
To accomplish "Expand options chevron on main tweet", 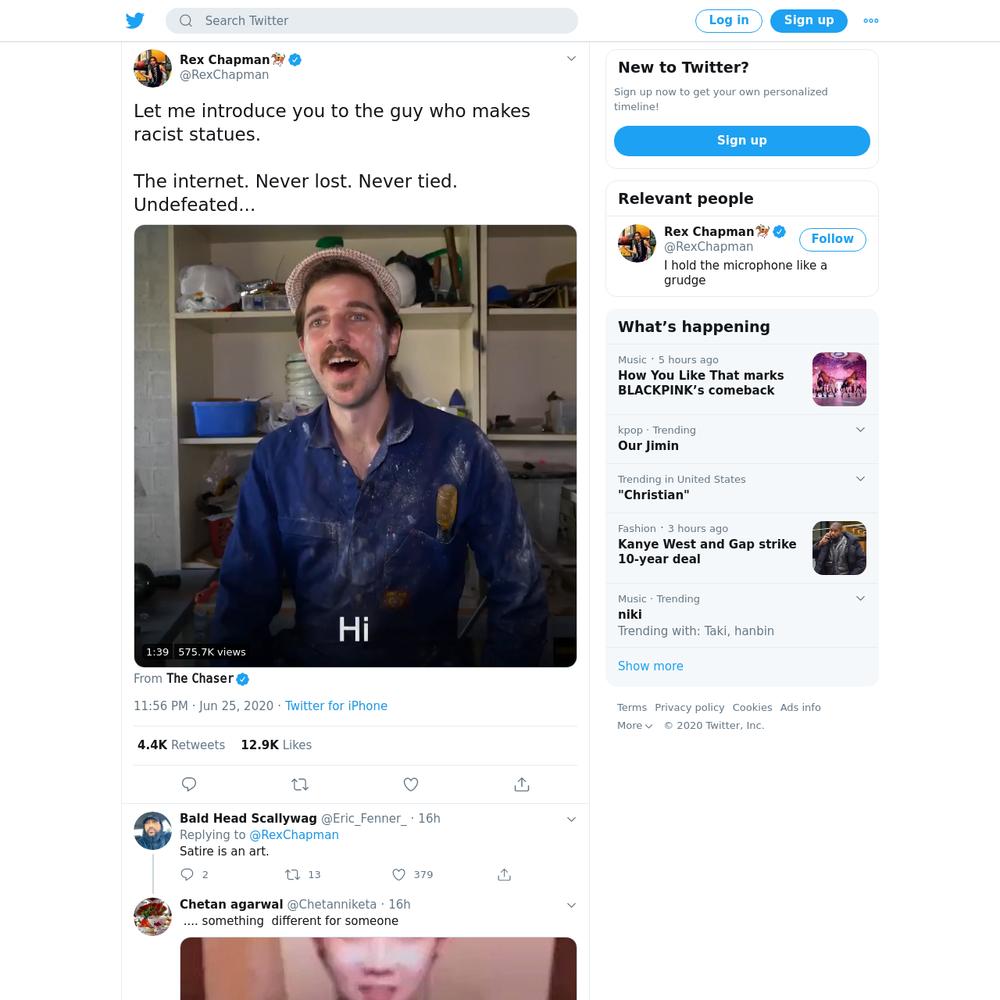I will click(x=571, y=59).
